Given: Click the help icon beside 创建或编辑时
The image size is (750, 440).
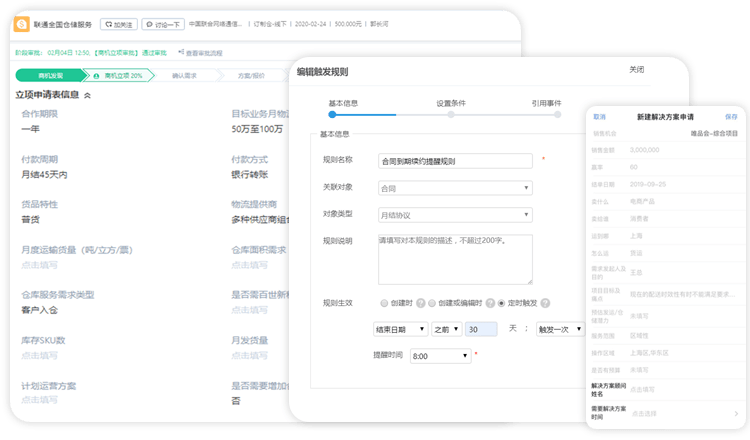Looking at the screenshot, I should tap(489, 303).
